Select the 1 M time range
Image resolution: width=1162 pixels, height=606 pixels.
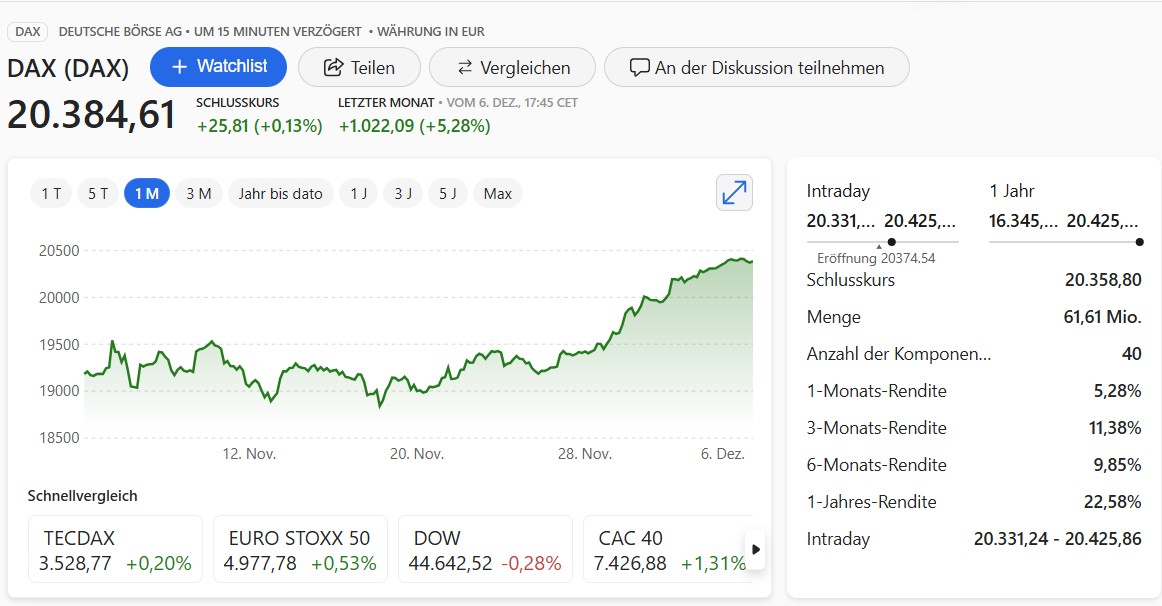pos(146,194)
